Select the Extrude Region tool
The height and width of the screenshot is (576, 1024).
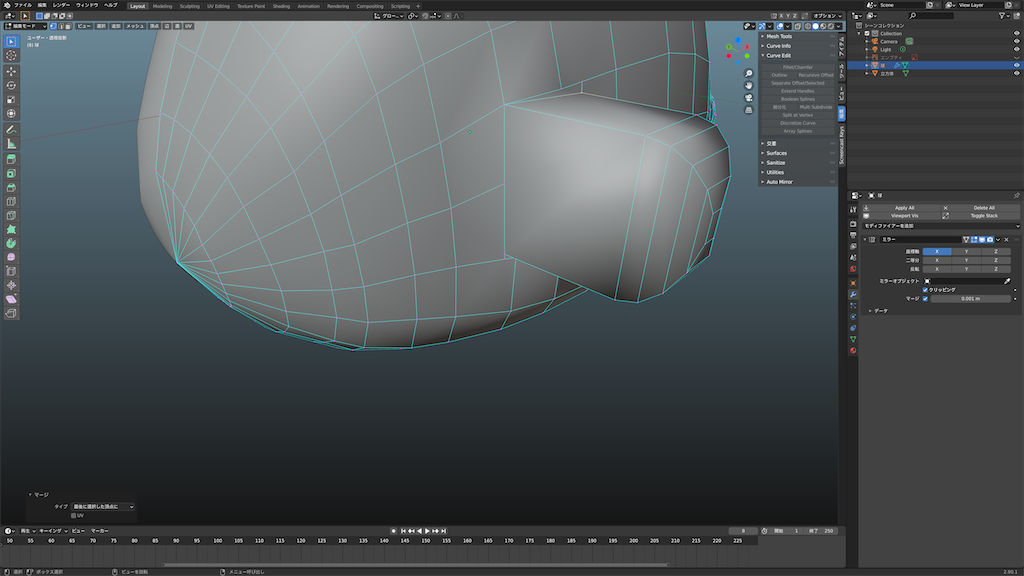pyautogui.click(x=11, y=159)
